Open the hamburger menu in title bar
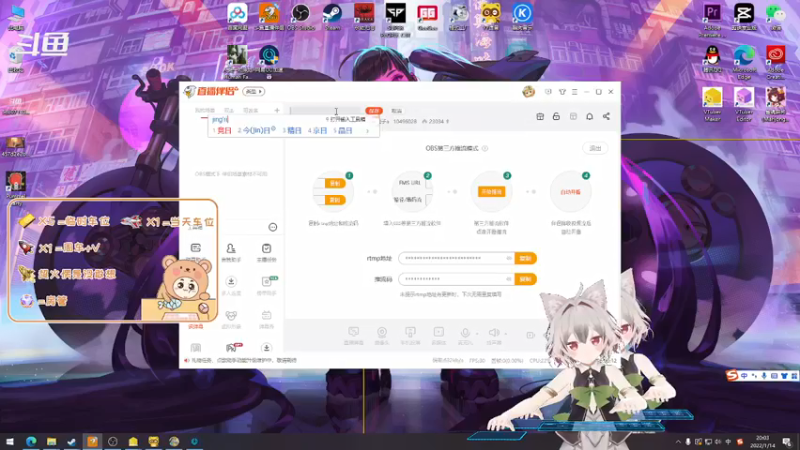This screenshot has height=450, width=800. [574, 92]
